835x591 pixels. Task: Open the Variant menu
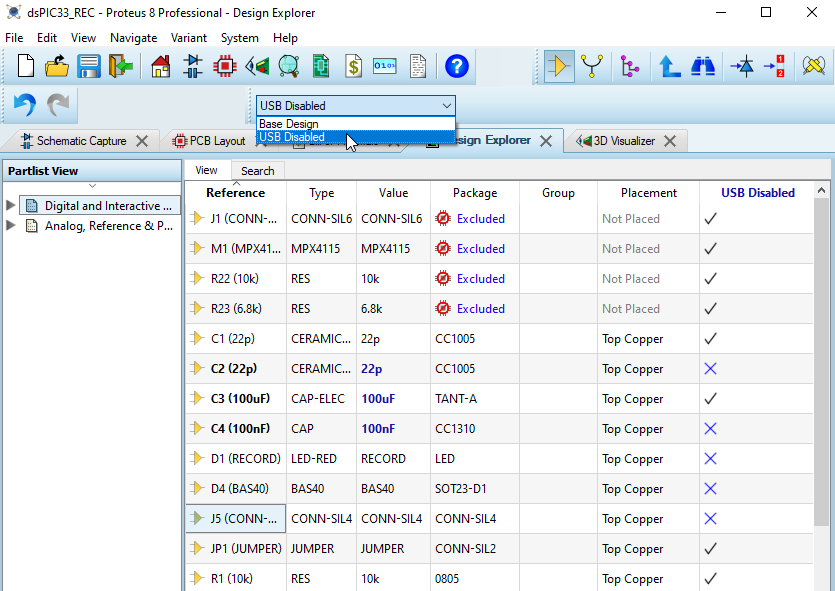[187, 37]
